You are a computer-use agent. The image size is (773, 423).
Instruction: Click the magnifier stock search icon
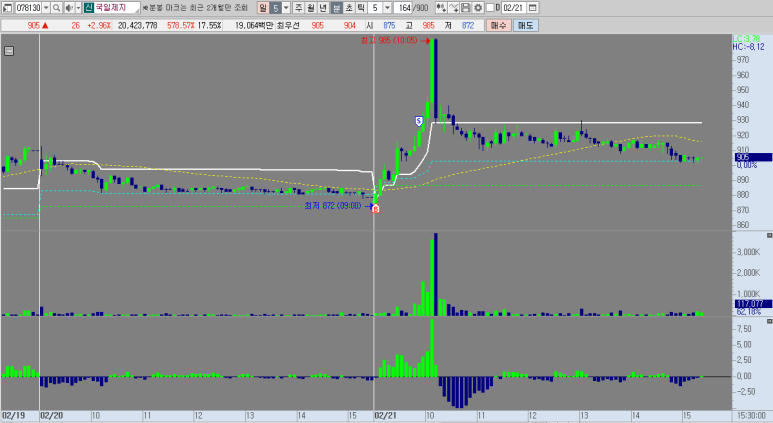[x=57, y=8]
